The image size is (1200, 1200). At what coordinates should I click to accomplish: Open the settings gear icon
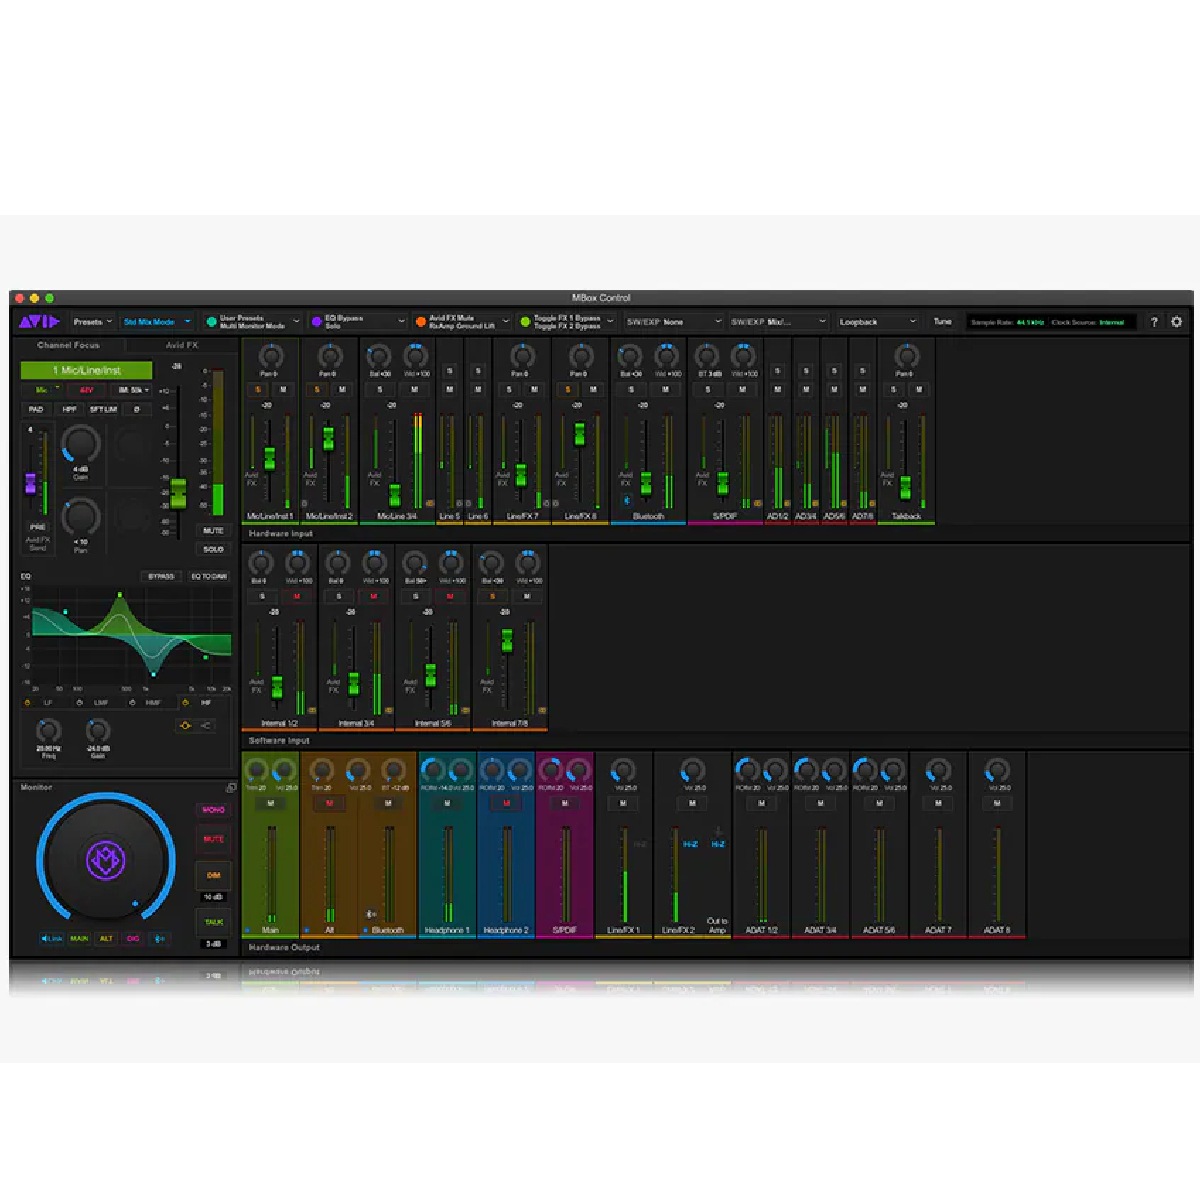(x=1176, y=322)
